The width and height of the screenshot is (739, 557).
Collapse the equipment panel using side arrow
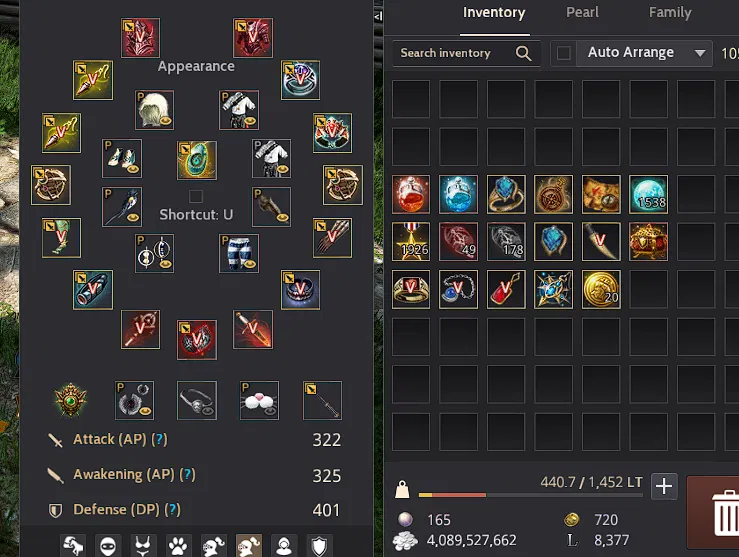pyautogui.click(x=378, y=16)
